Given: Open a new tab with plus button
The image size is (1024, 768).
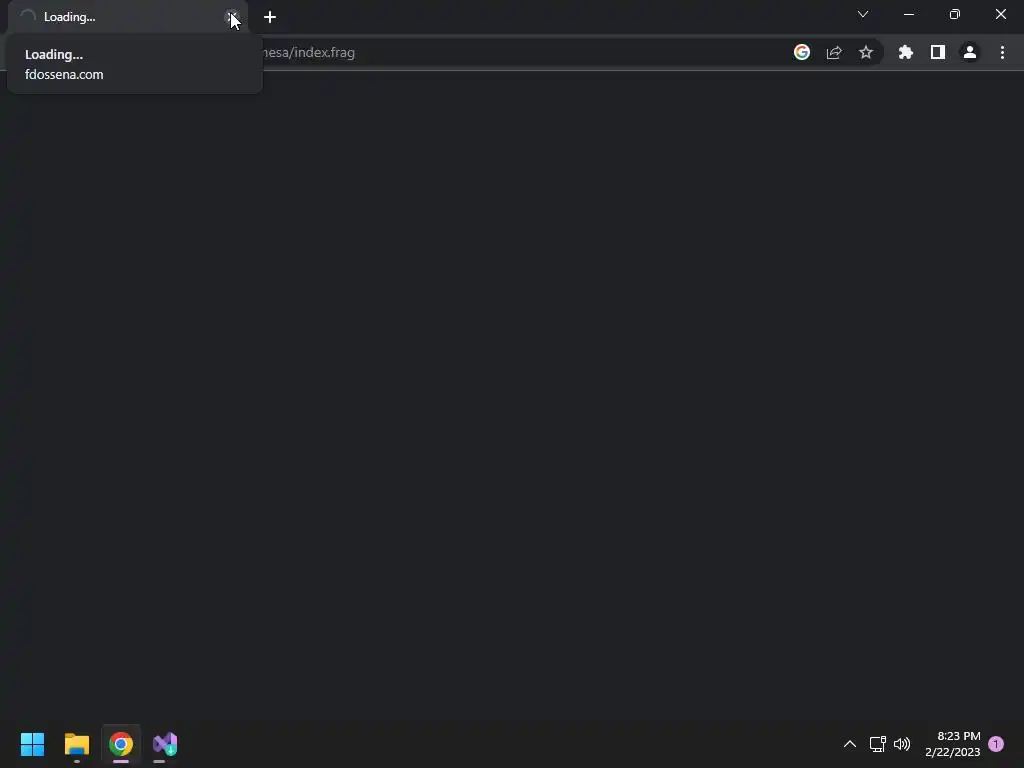Looking at the screenshot, I should 270,17.
